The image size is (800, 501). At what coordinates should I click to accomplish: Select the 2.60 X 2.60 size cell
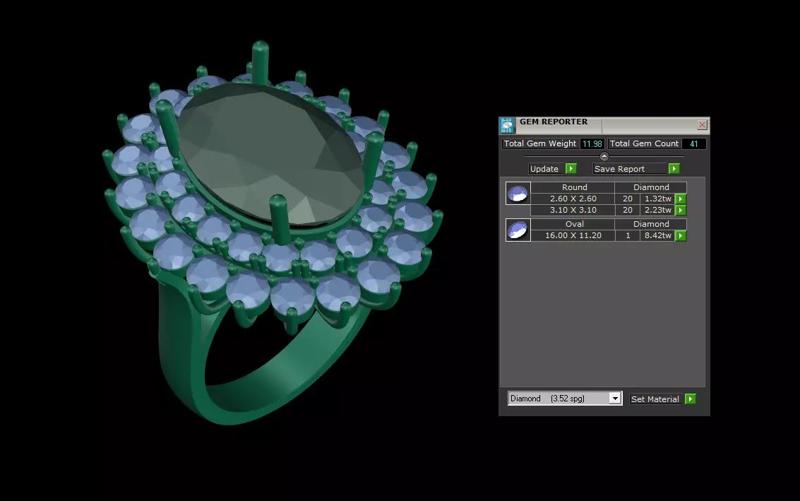tap(573, 199)
